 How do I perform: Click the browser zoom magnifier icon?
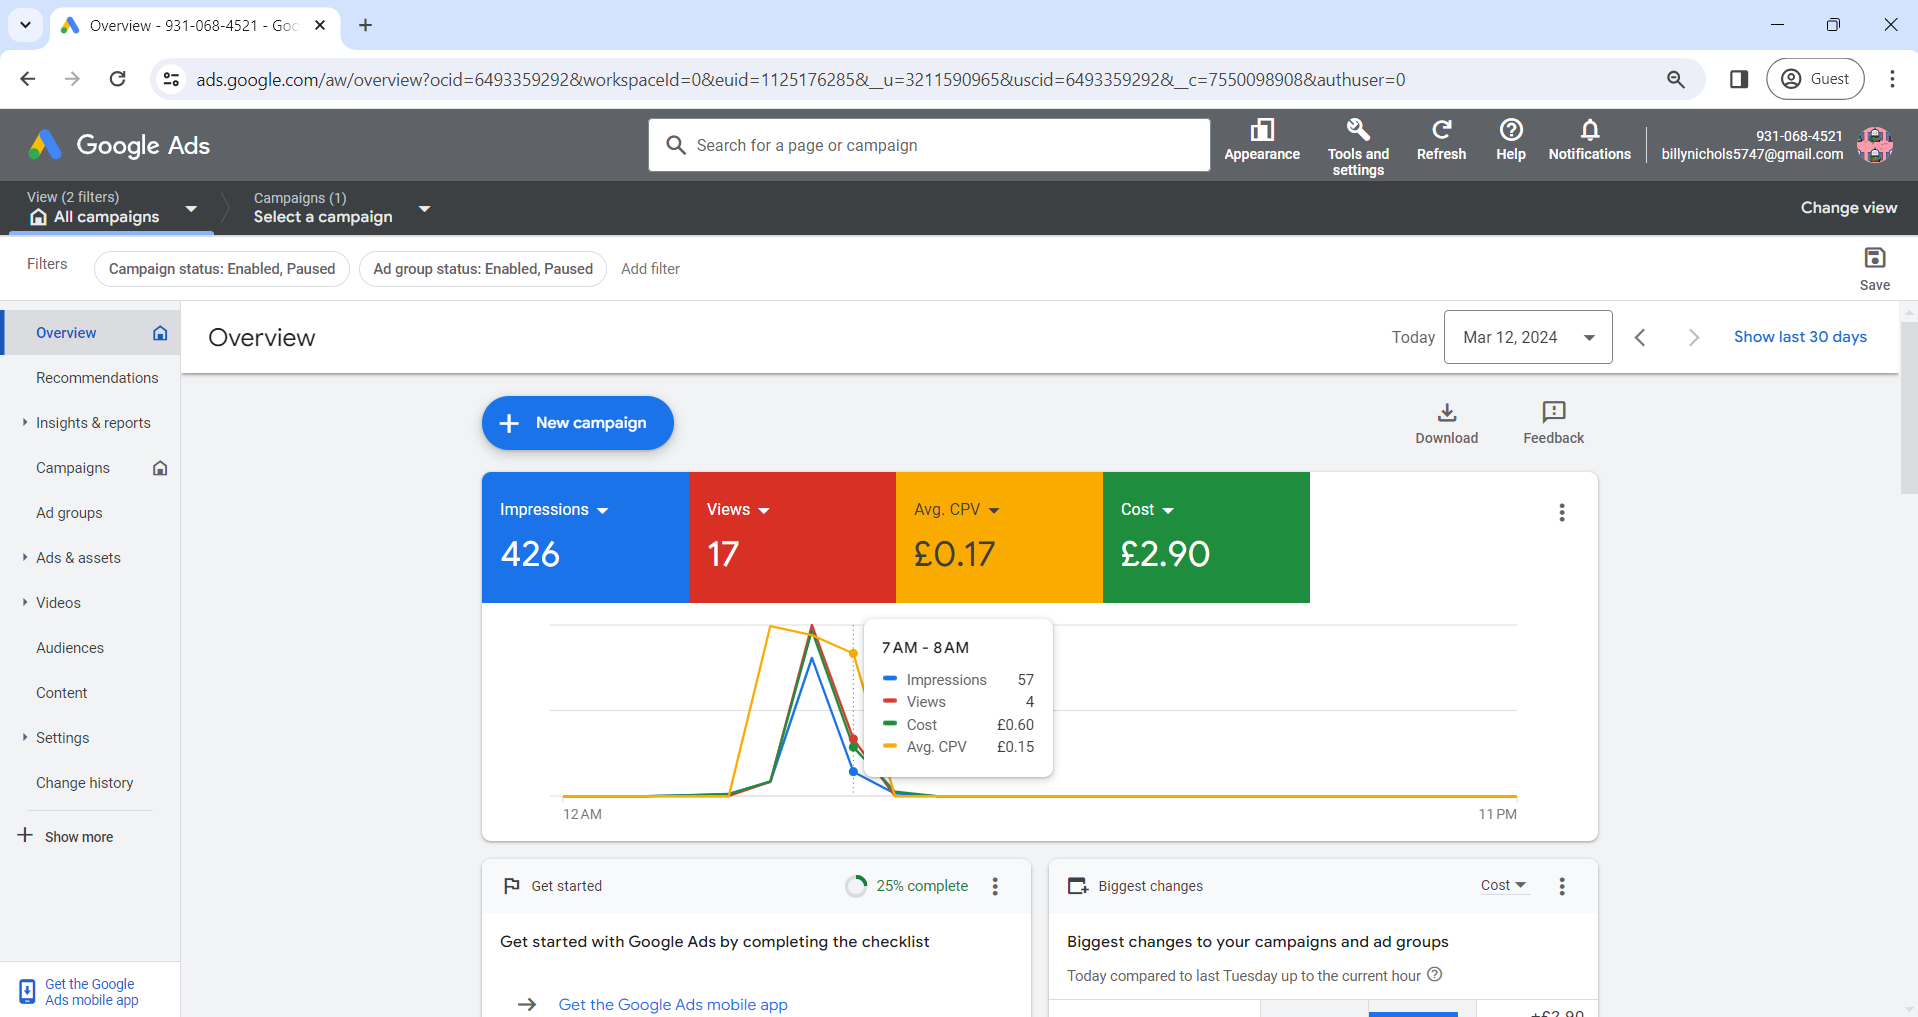click(x=1676, y=79)
